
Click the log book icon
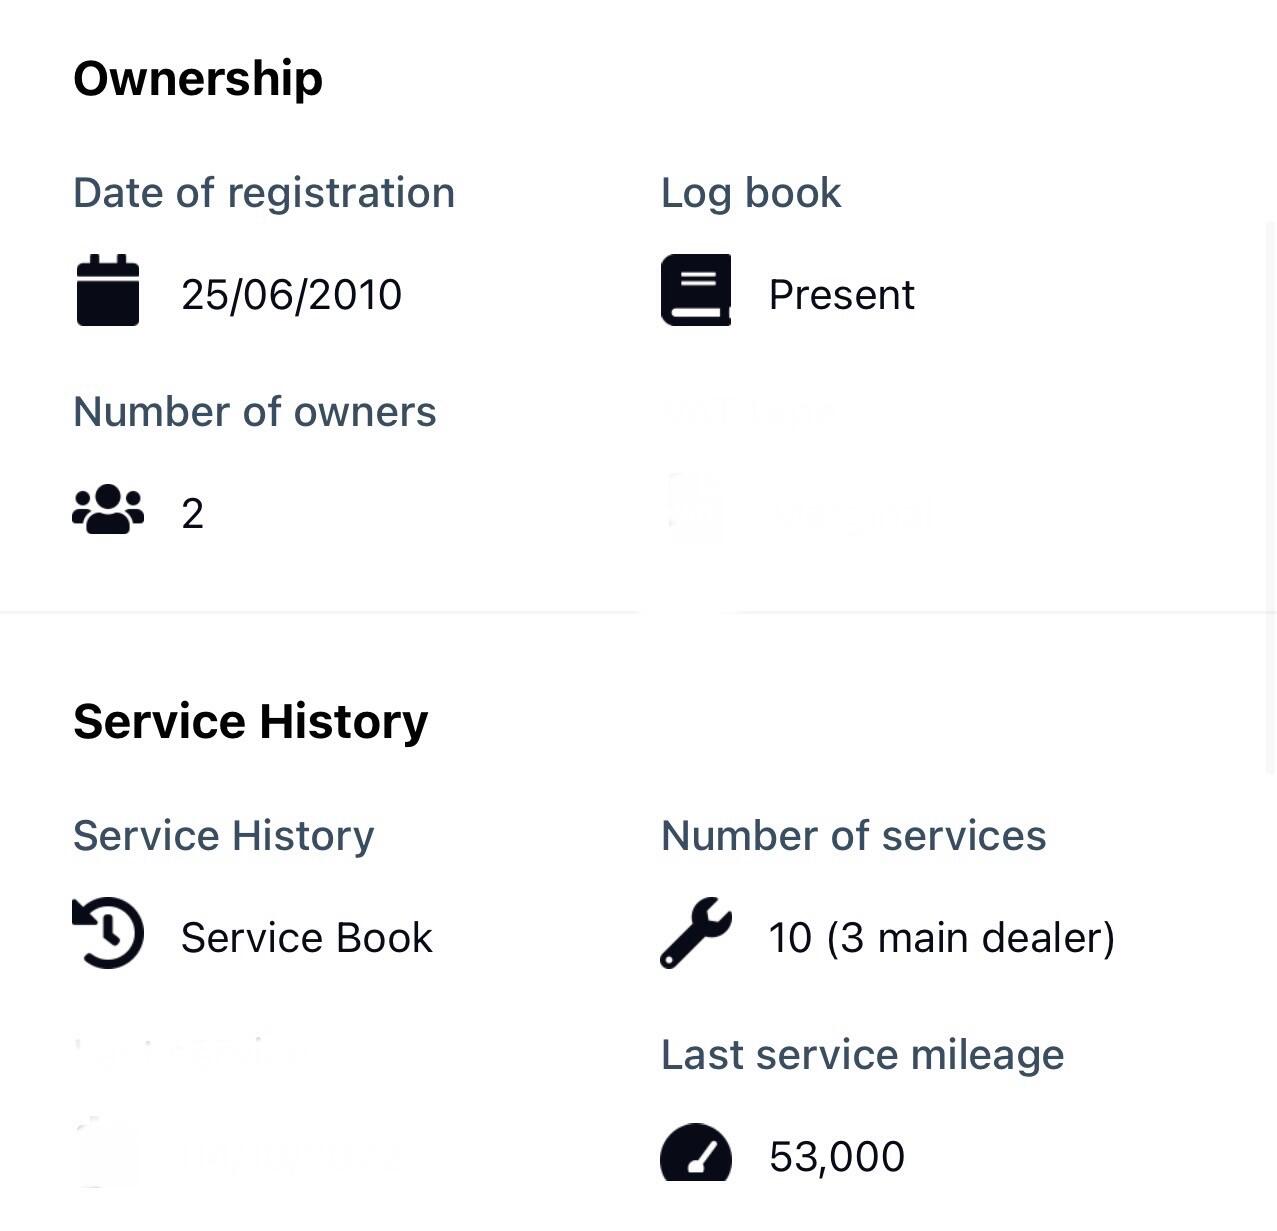(x=696, y=291)
